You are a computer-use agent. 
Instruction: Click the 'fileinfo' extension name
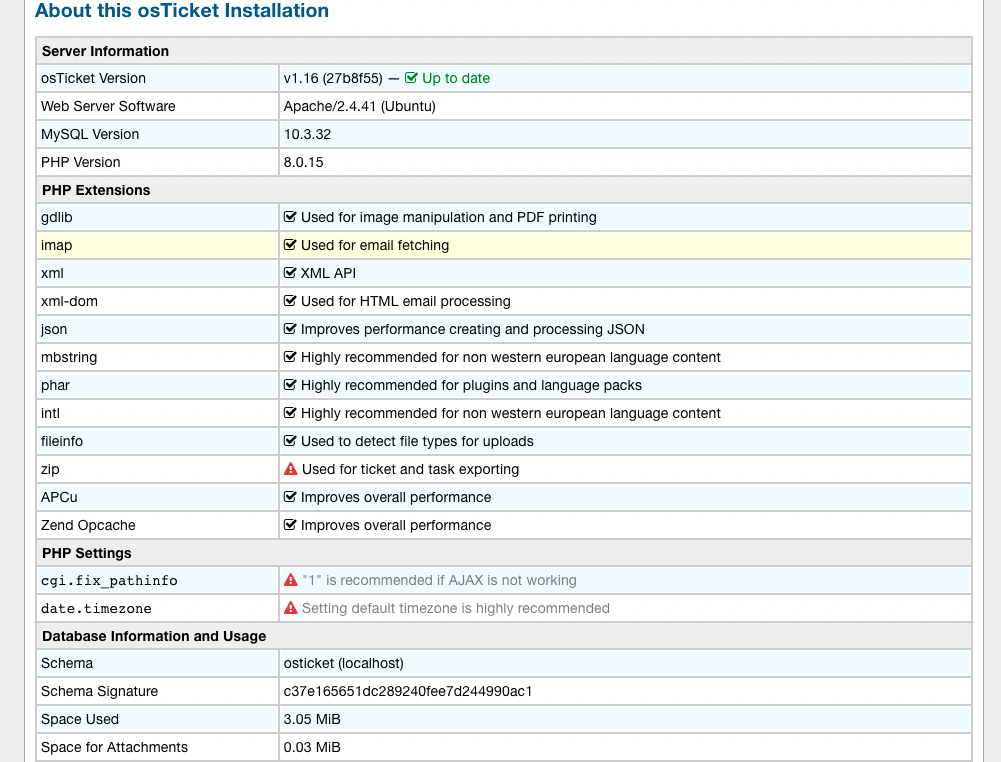click(x=62, y=442)
